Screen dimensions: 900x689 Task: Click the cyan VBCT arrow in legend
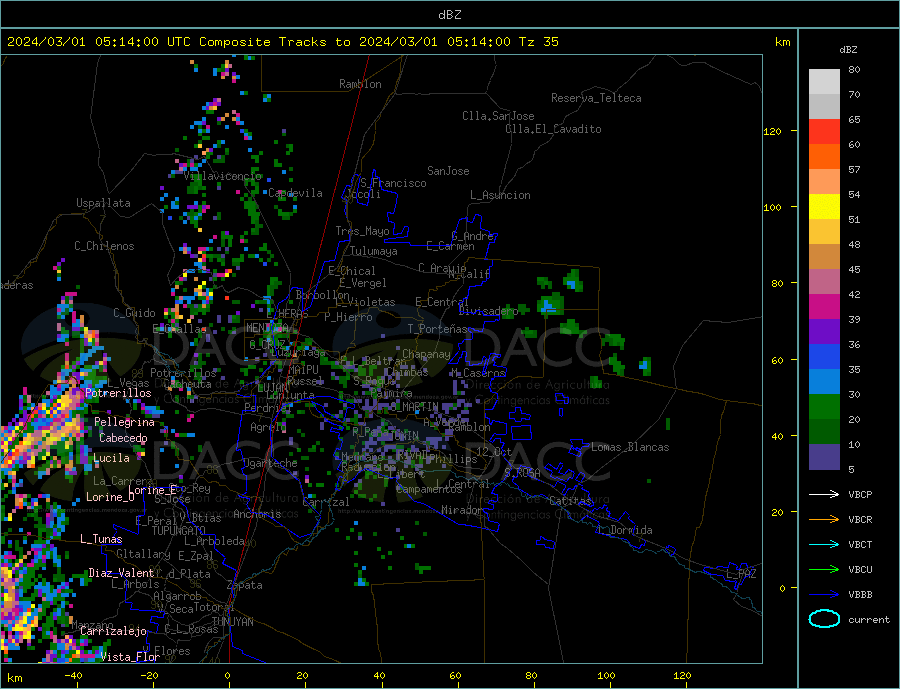(825, 544)
